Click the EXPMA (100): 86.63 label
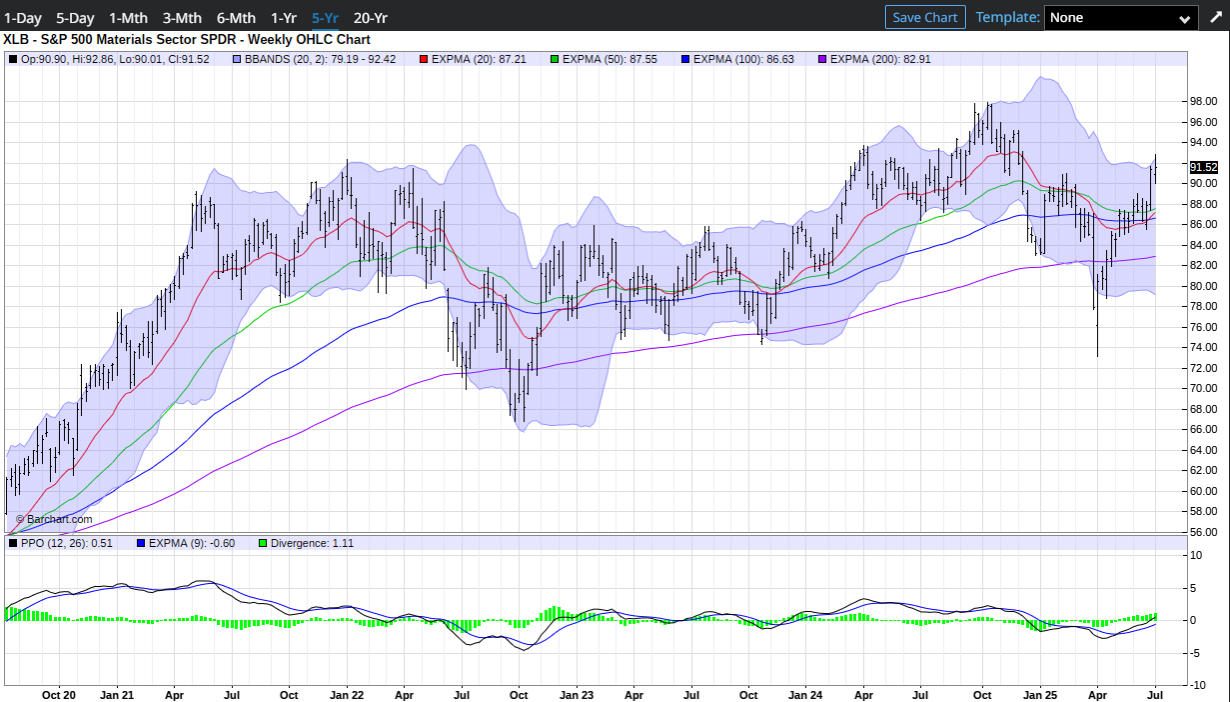This screenshot has width=1230, height=702. pos(743,59)
